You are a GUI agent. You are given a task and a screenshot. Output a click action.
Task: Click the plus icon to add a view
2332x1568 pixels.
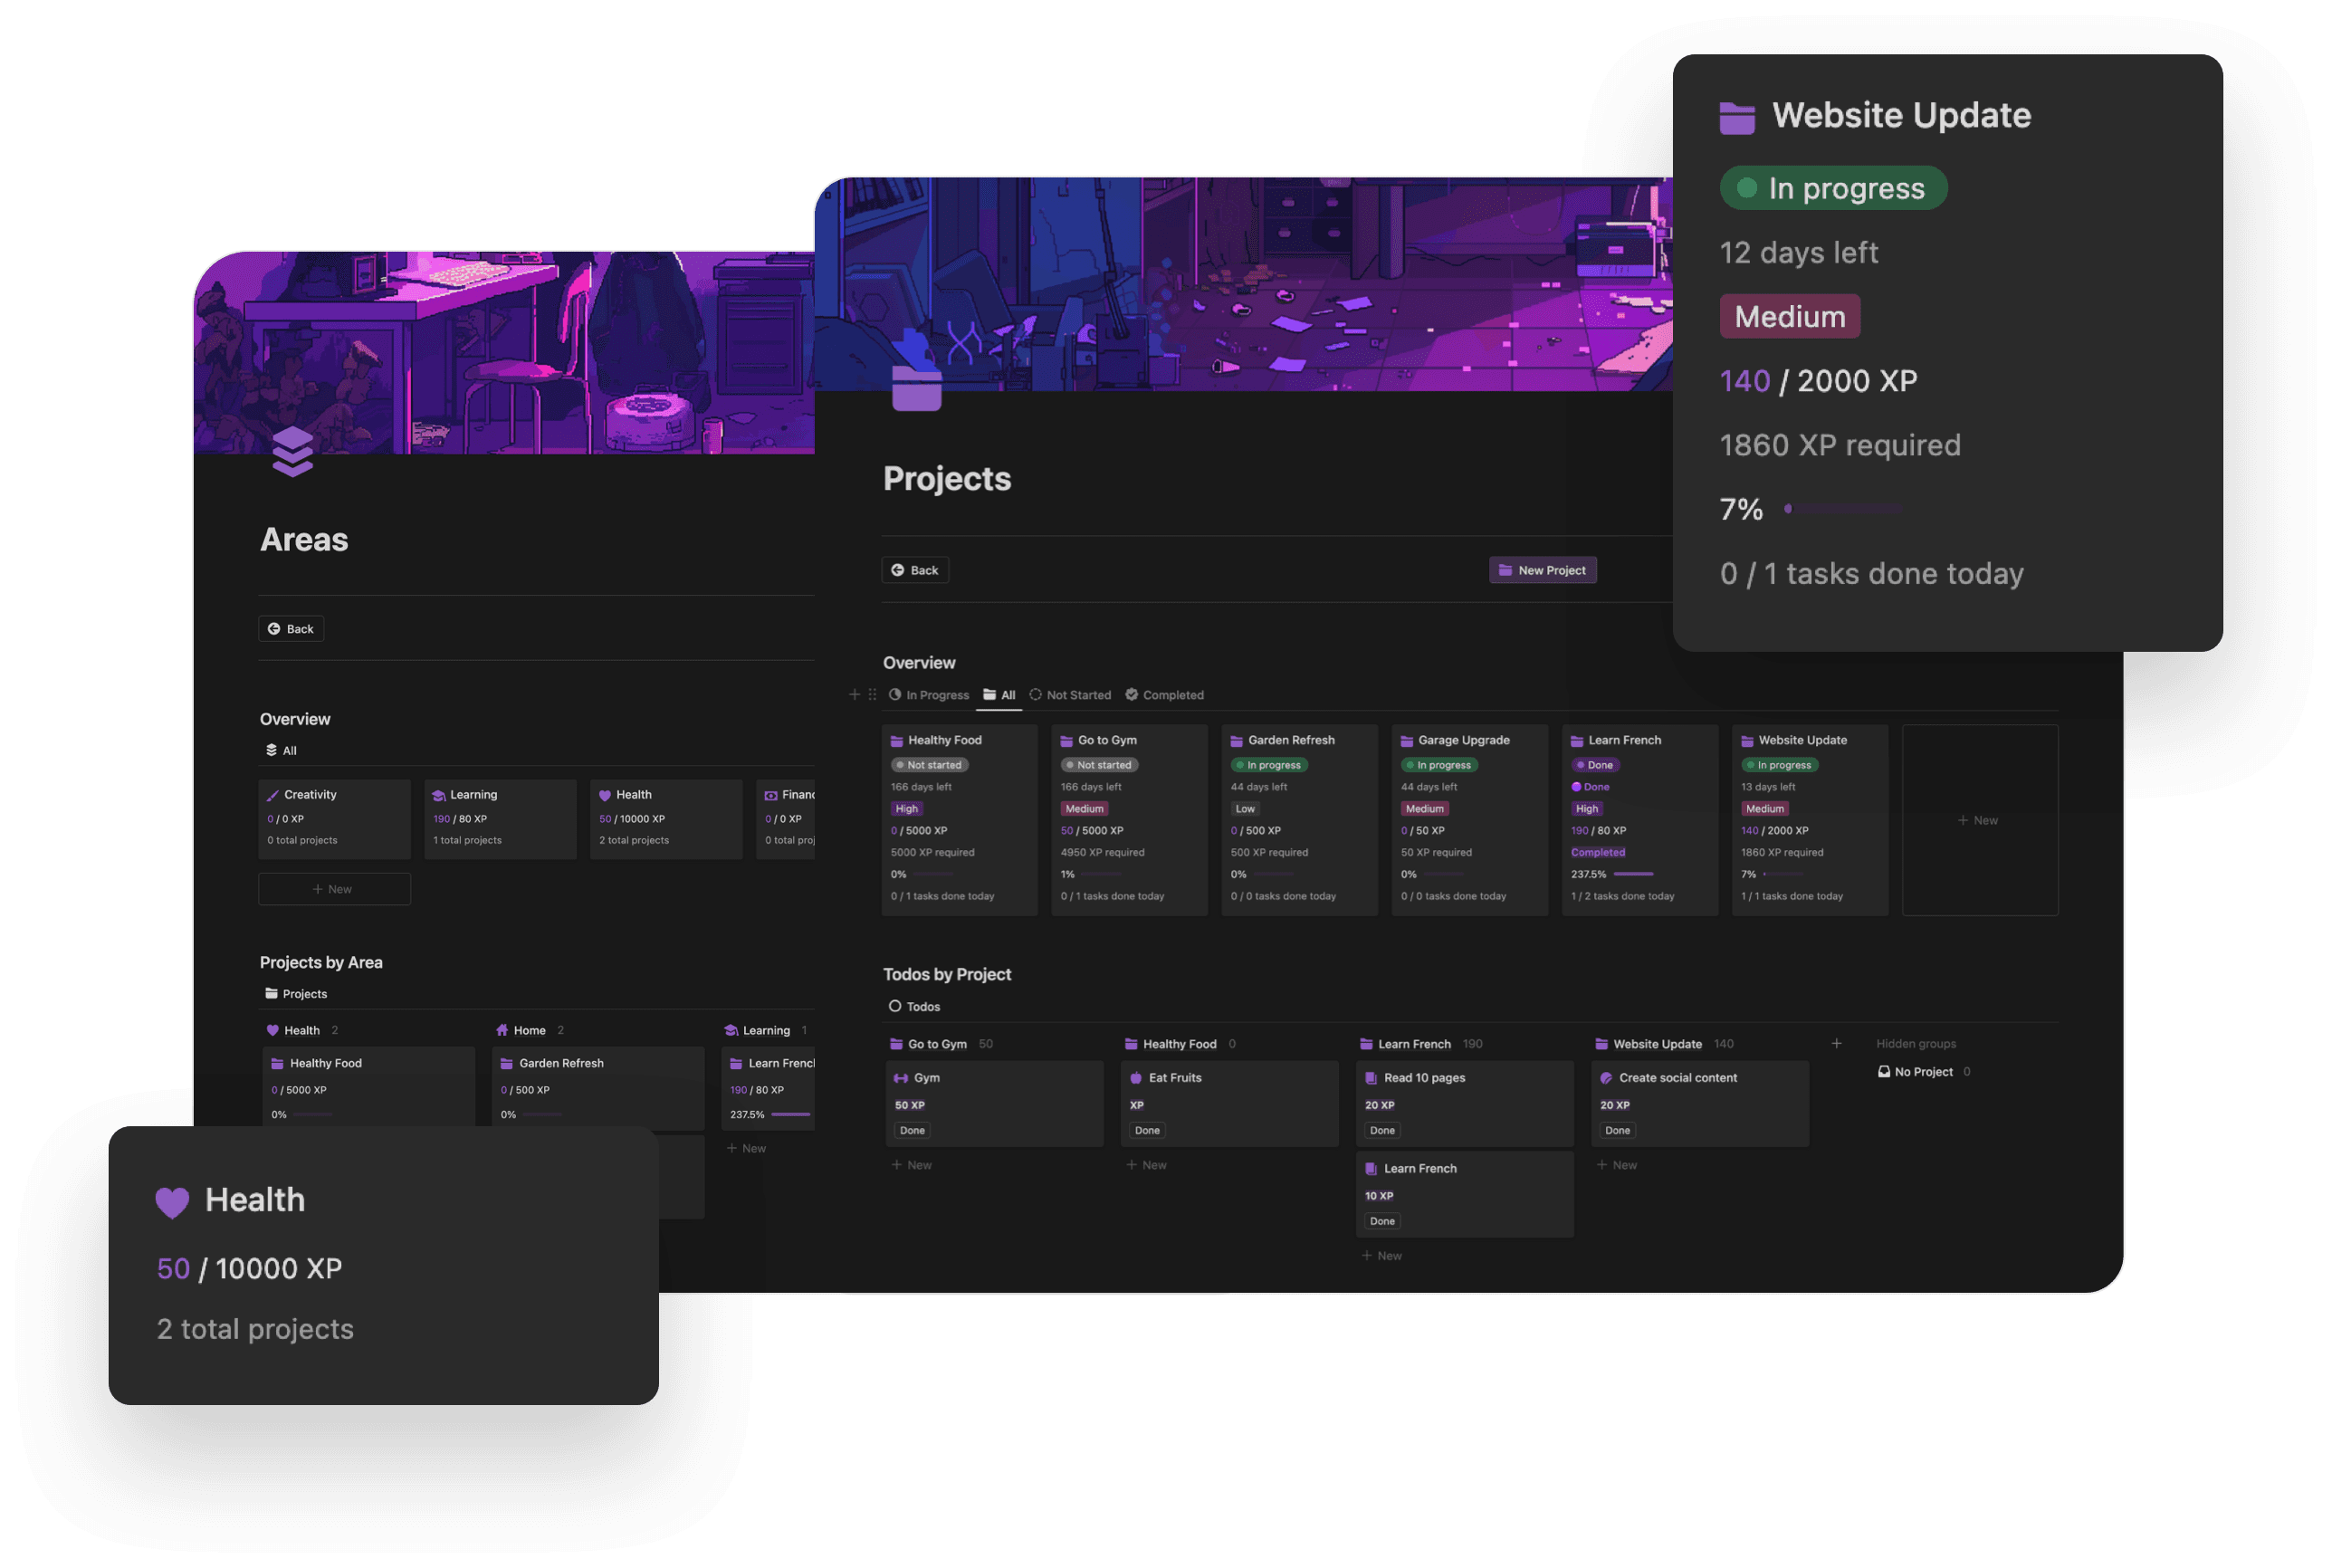click(854, 694)
